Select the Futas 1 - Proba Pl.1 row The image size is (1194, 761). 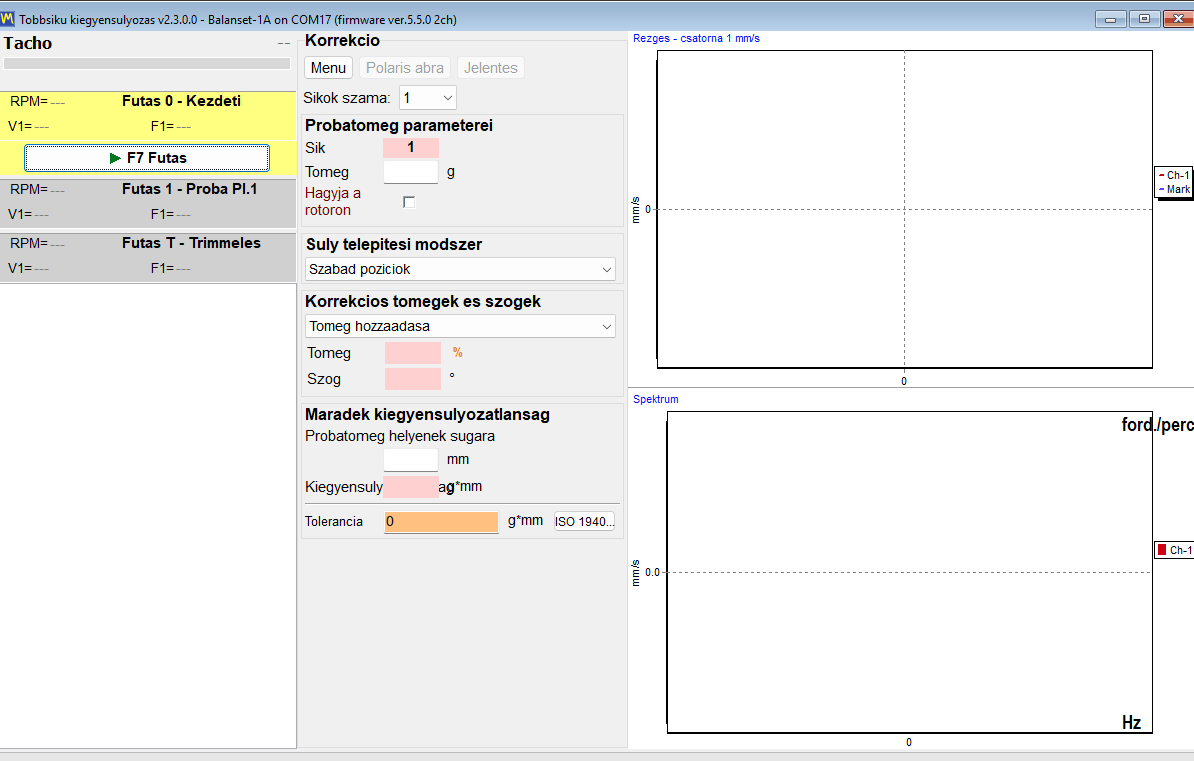tap(148, 203)
